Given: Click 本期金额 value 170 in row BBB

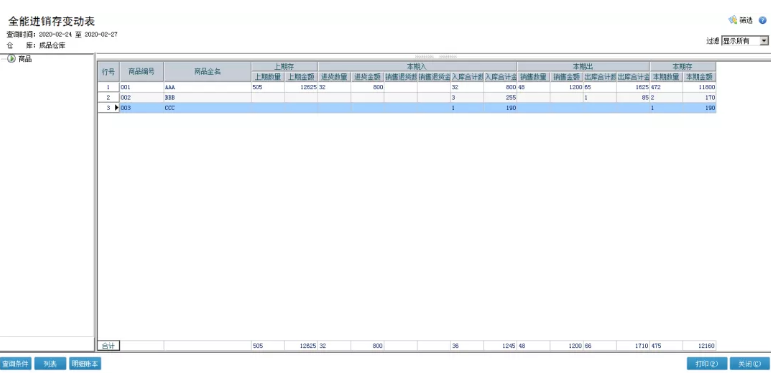Looking at the screenshot, I should [699, 97].
